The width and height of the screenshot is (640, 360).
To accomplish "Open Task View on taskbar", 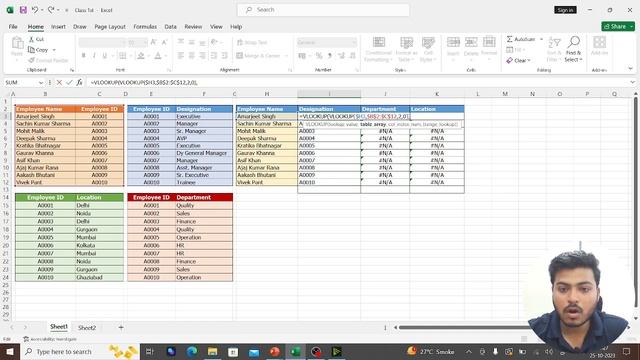I will pyautogui.click(x=149, y=351).
